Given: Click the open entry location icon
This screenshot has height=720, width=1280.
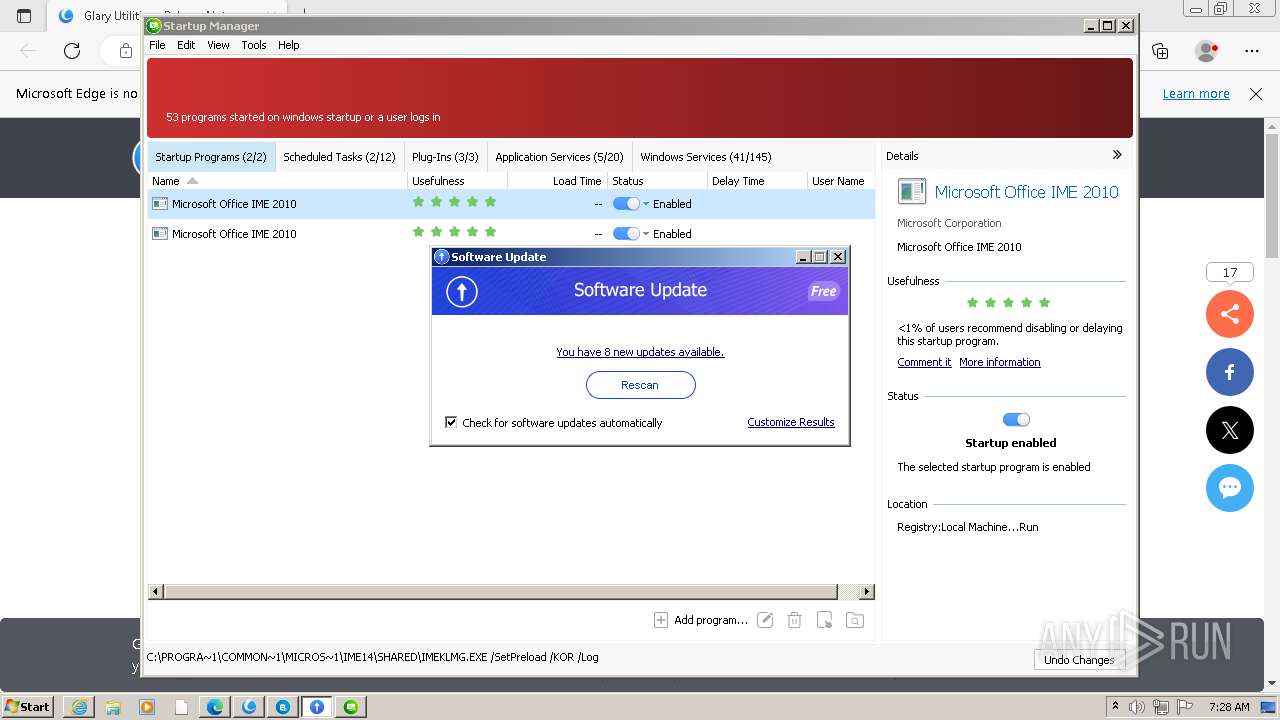Looking at the screenshot, I should point(824,620).
